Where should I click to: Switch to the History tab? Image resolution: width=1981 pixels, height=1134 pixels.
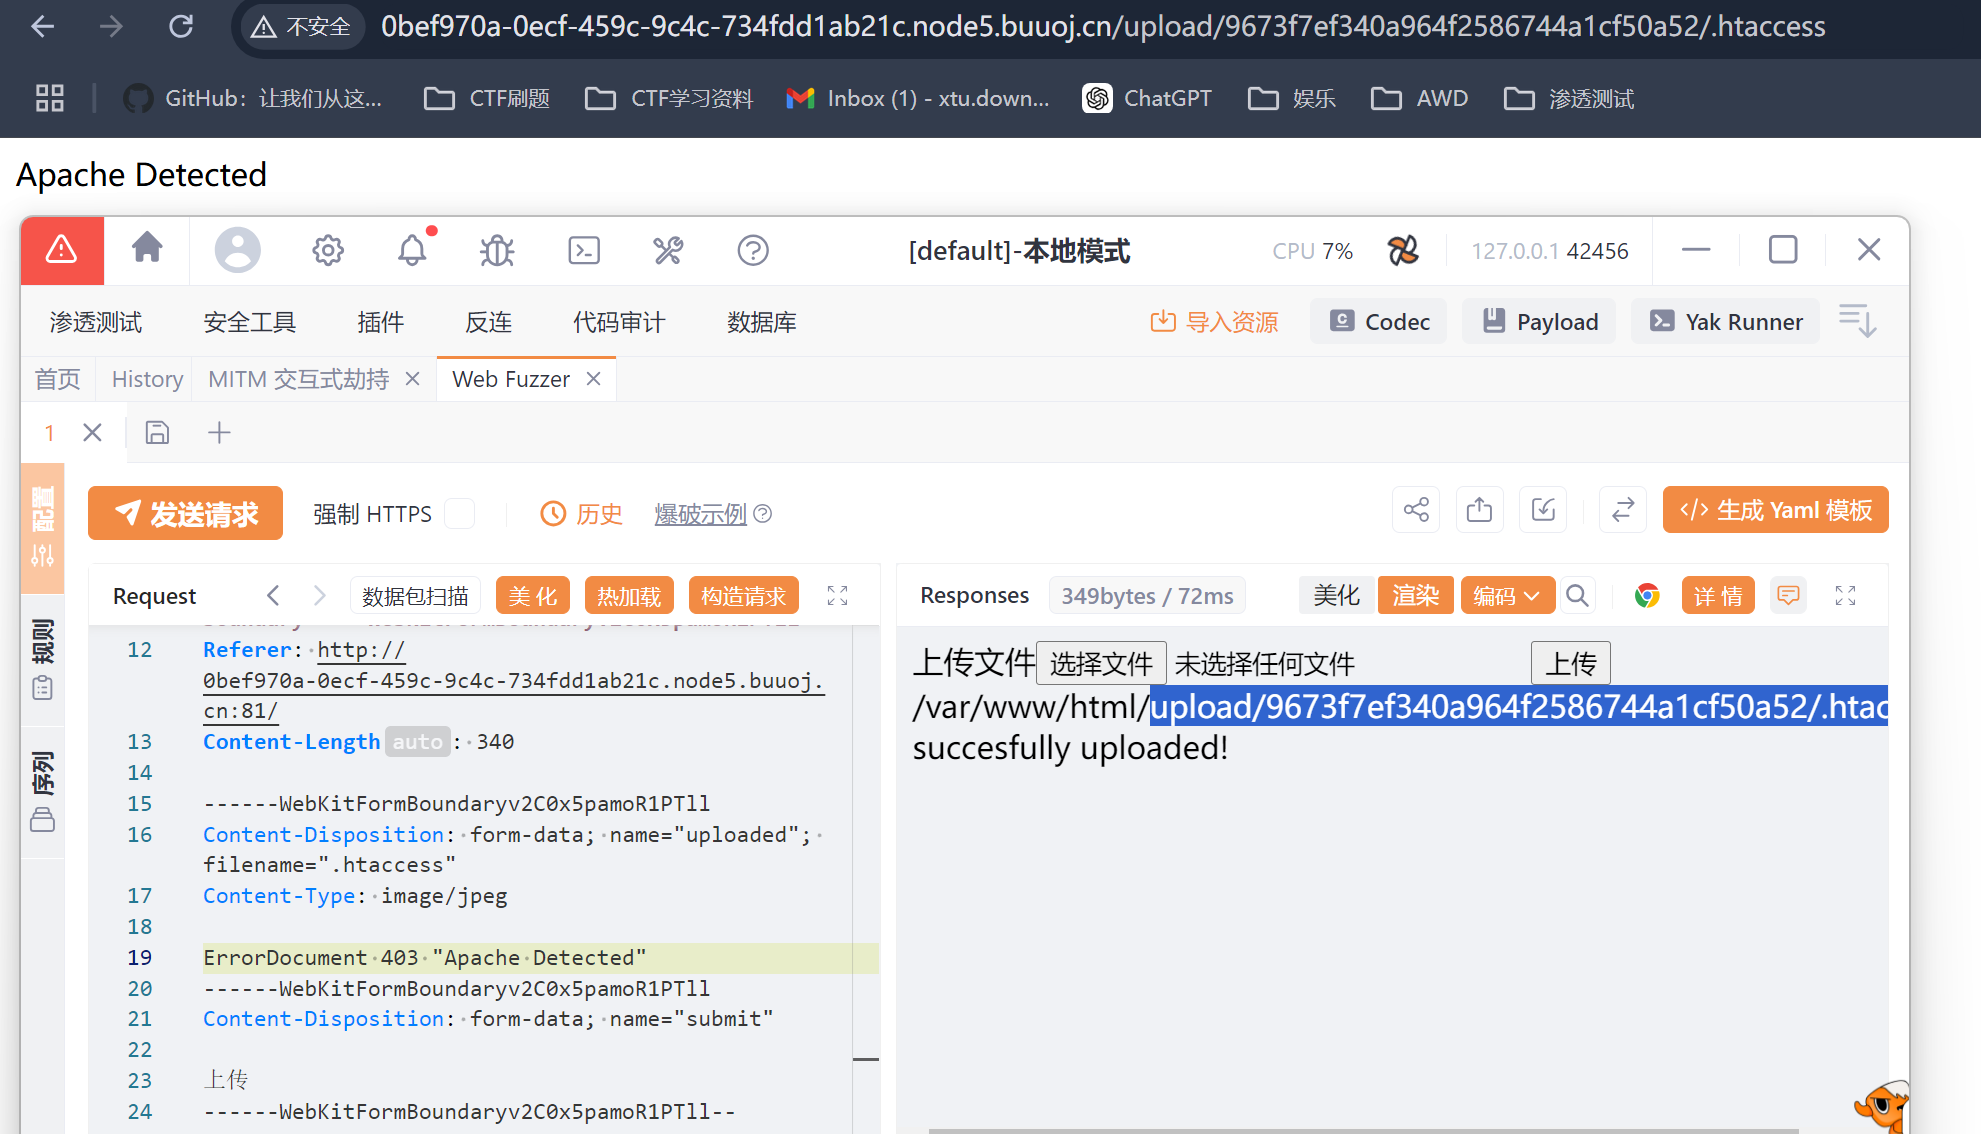[x=147, y=380]
